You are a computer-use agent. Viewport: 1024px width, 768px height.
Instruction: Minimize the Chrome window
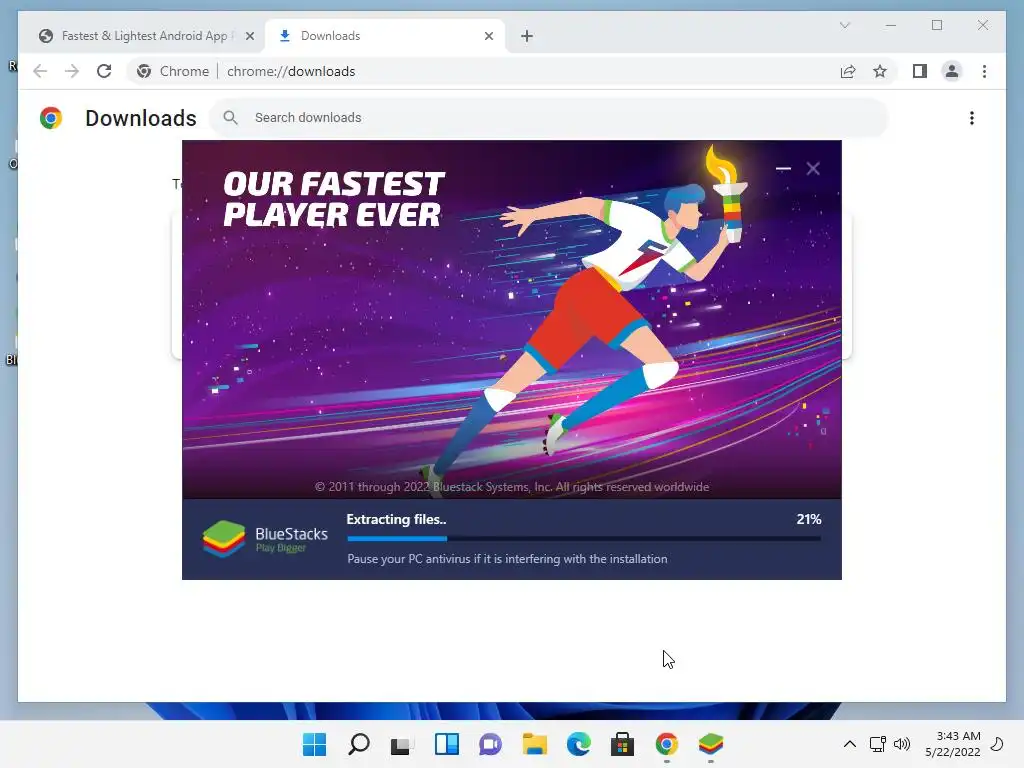point(891,25)
